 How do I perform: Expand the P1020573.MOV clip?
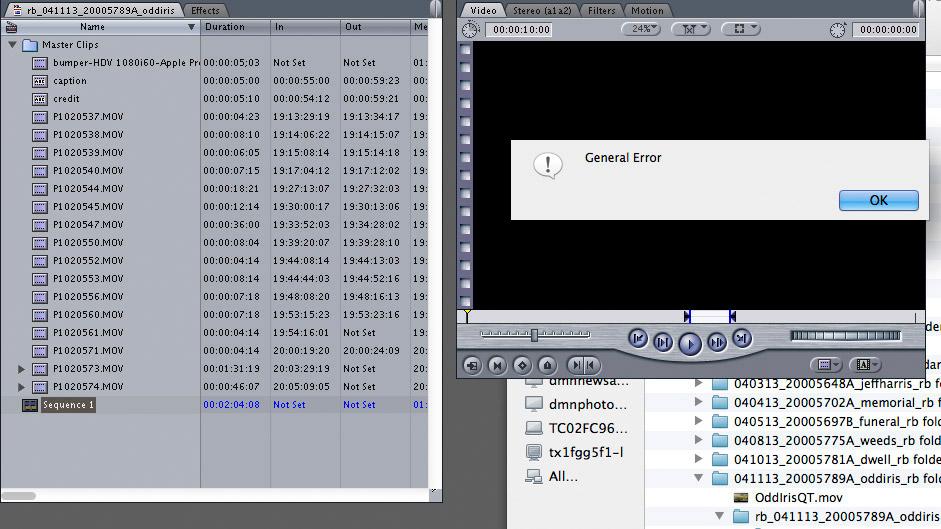point(22,369)
